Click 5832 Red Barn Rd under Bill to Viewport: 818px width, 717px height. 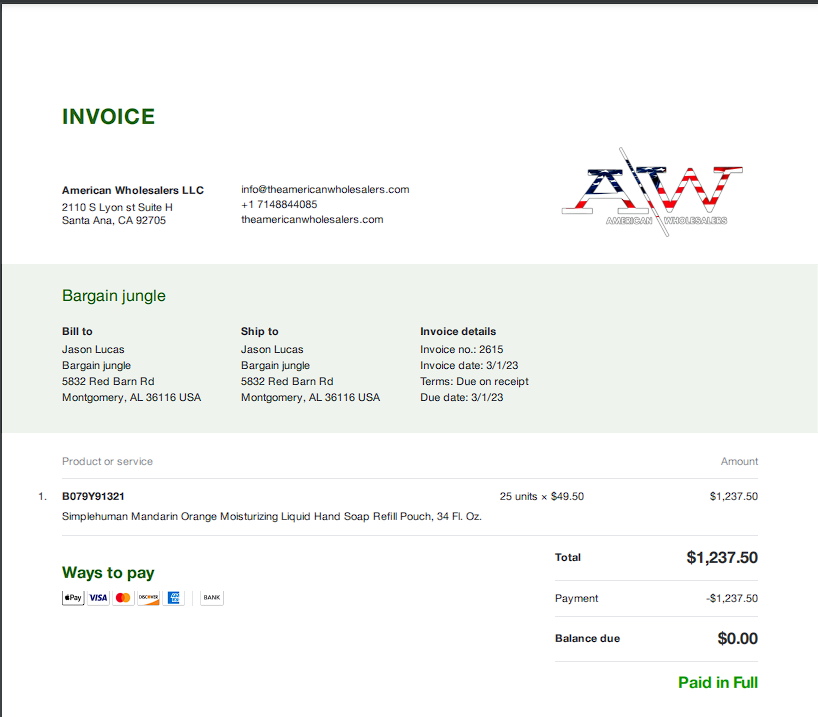coord(108,381)
